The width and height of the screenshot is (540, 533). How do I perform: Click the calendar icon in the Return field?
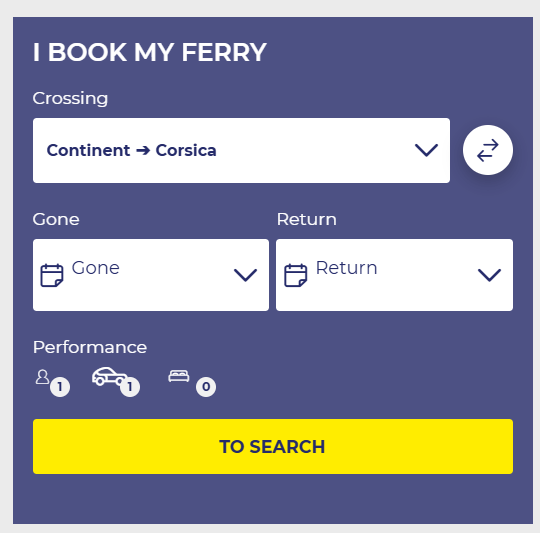click(x=295, y=275)
